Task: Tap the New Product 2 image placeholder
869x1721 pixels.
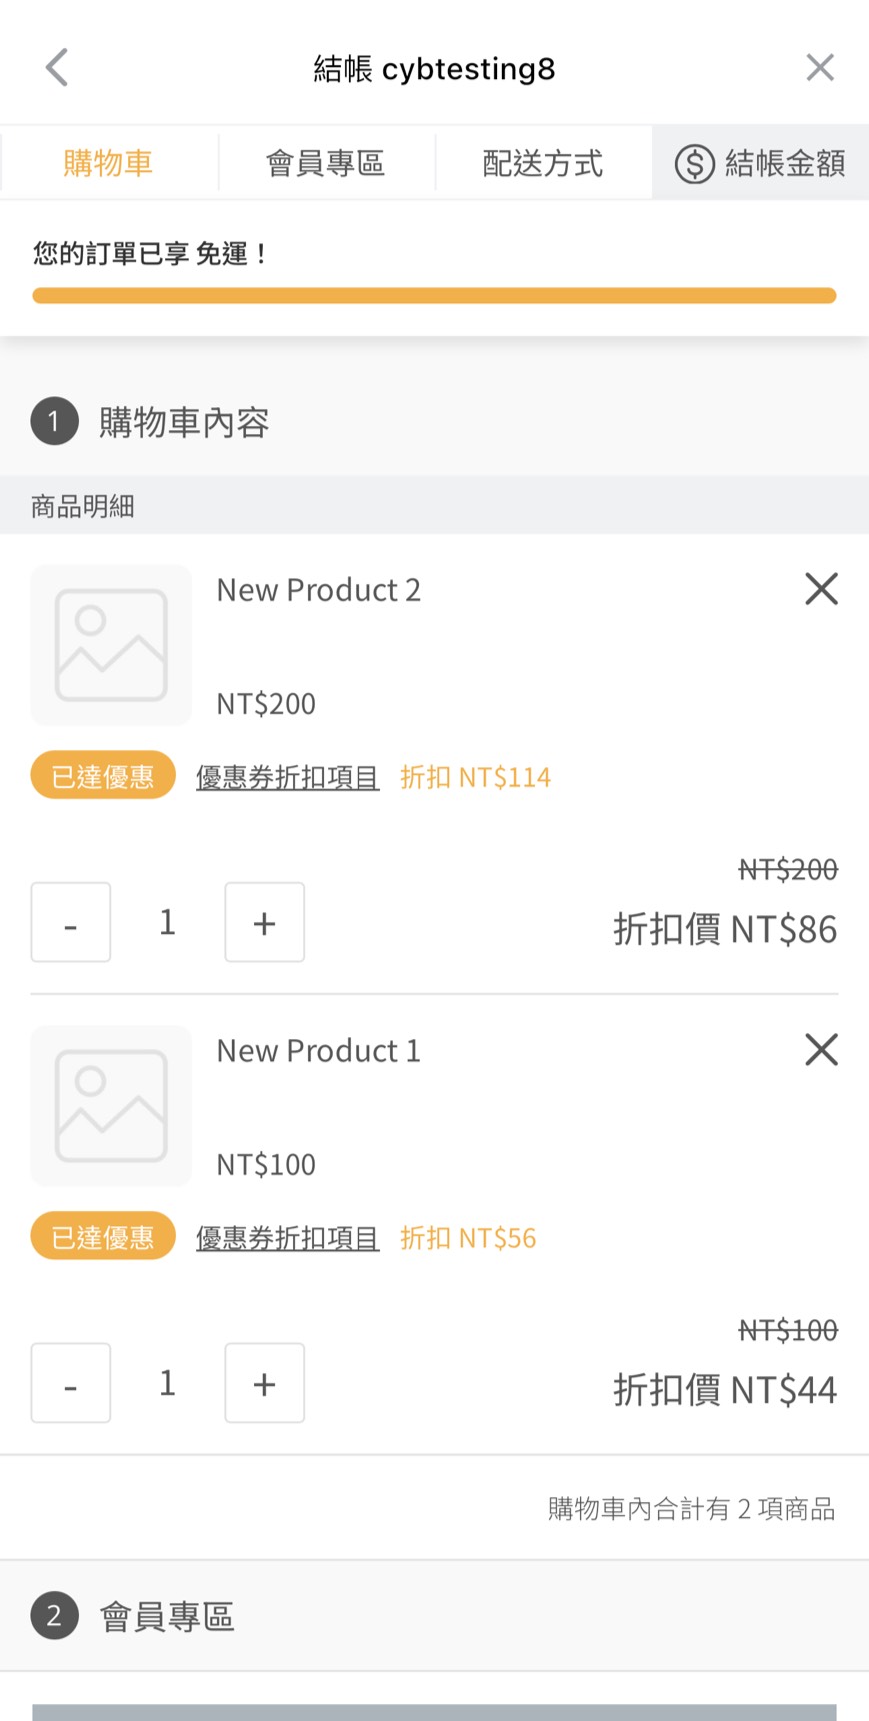Action: click(111, 645)
